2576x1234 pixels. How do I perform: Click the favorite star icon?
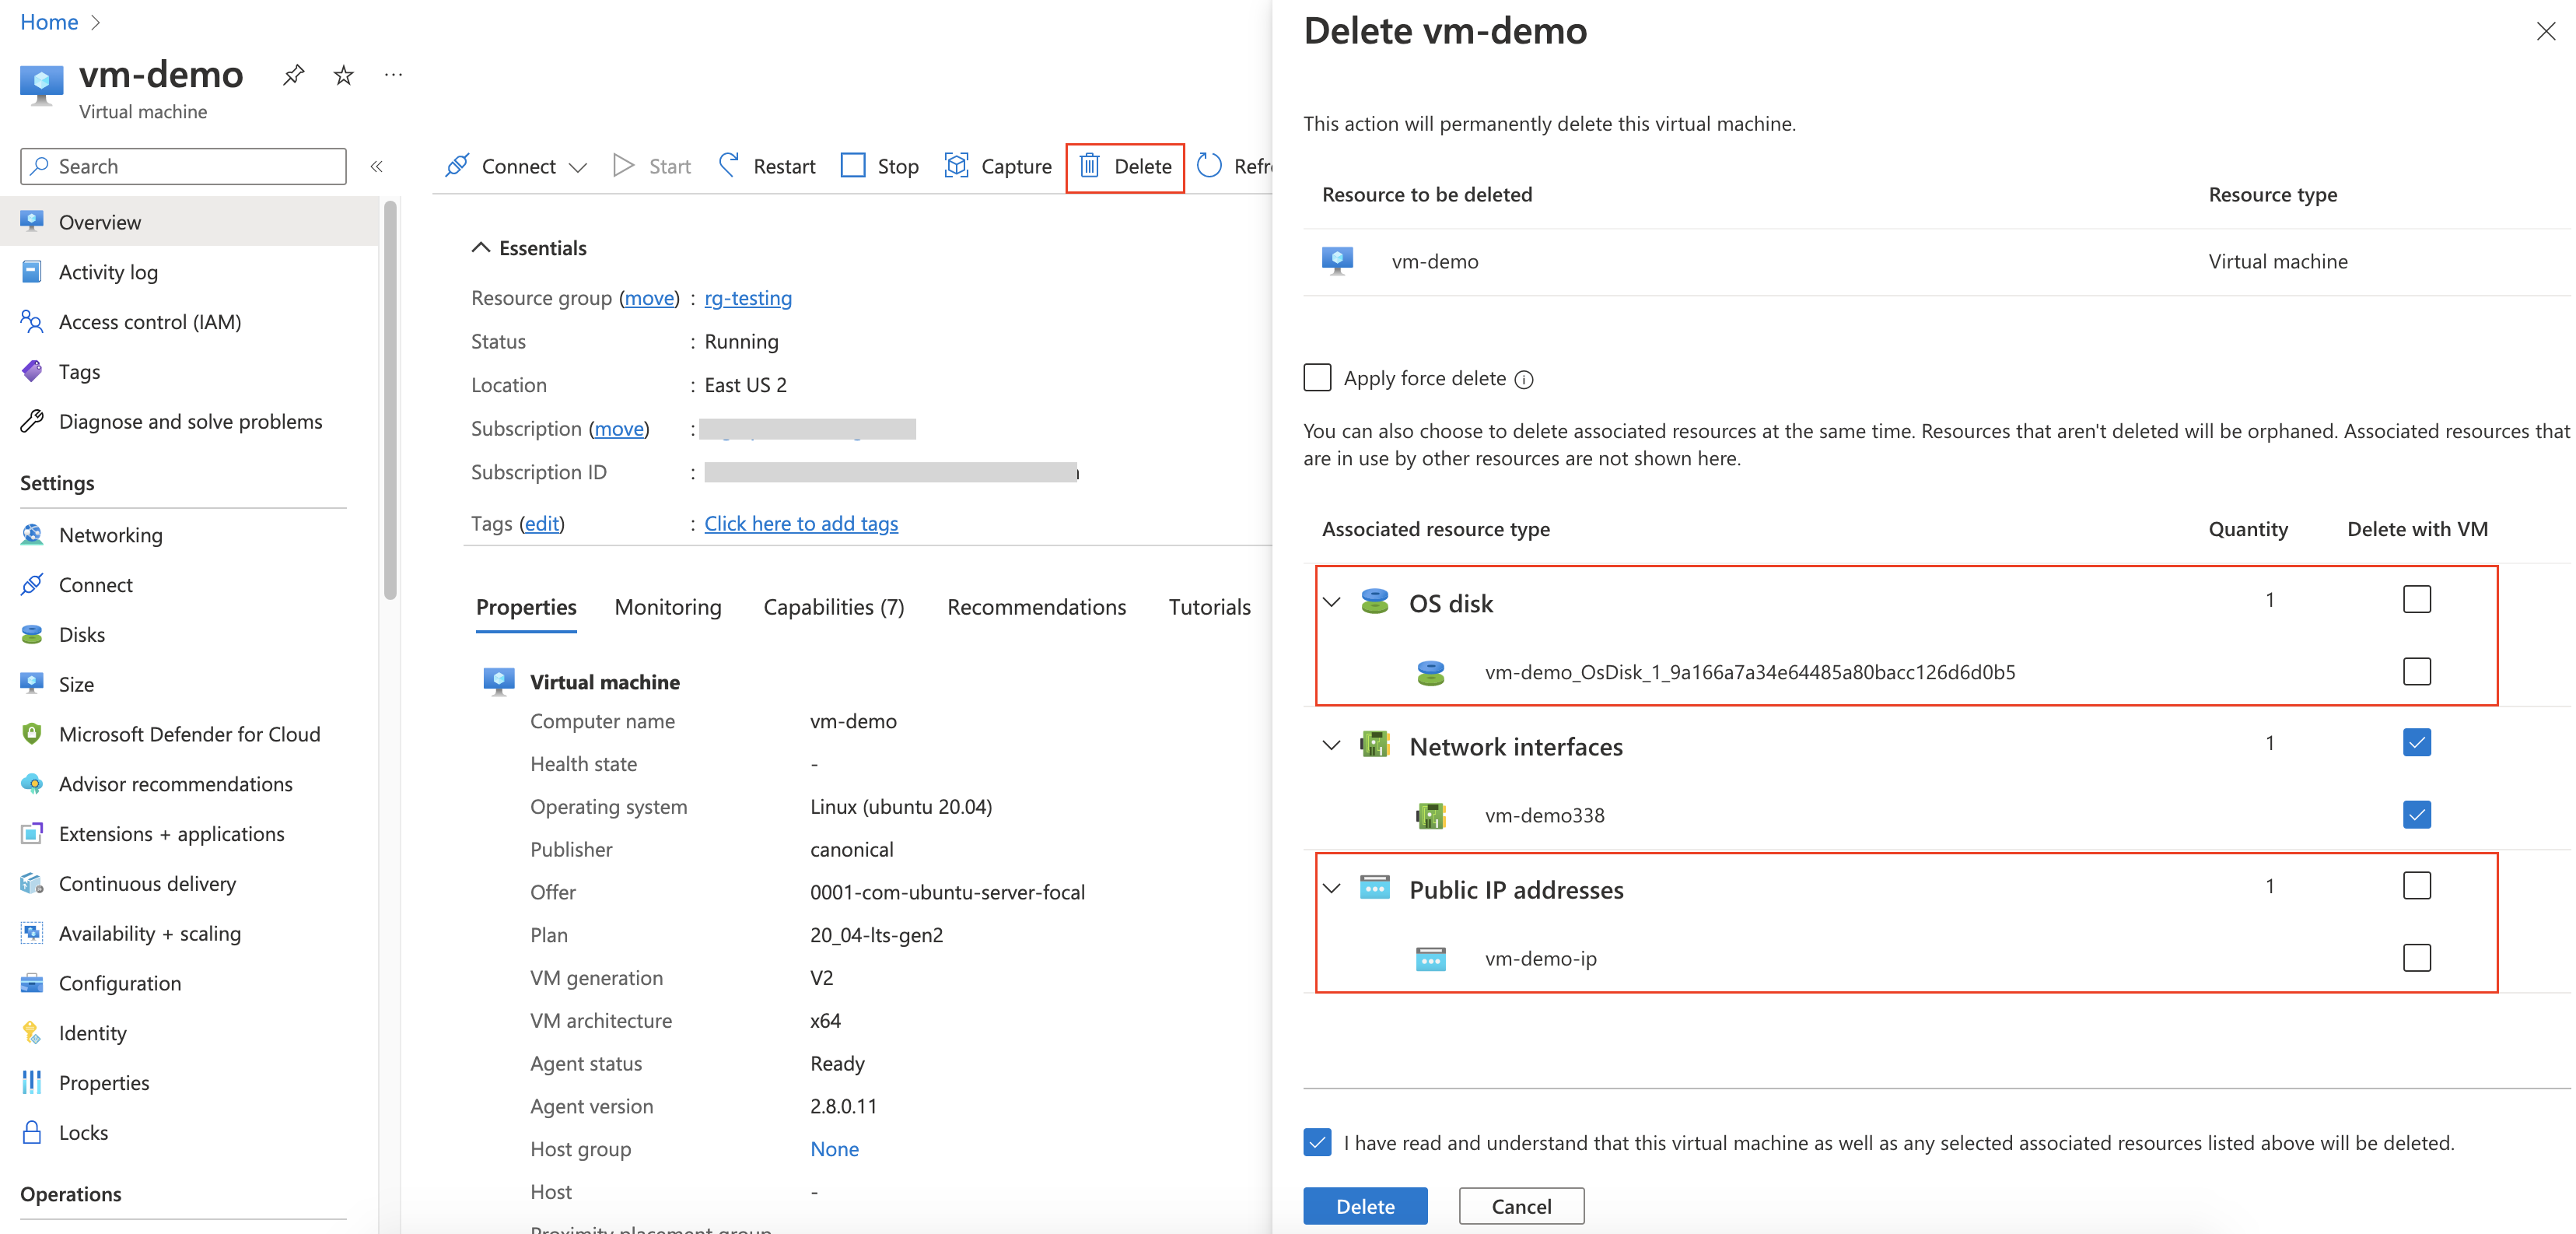[343, 75]
